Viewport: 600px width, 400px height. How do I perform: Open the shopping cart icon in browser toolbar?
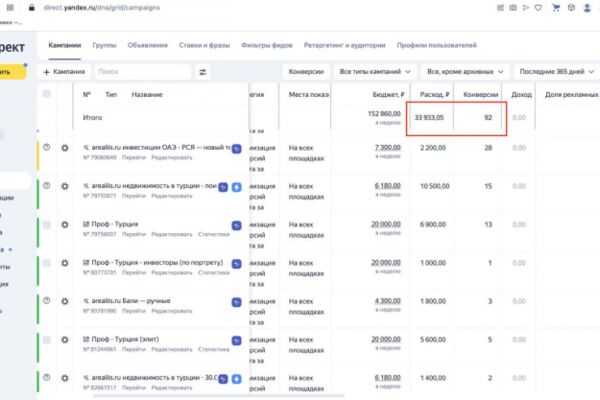556,8
